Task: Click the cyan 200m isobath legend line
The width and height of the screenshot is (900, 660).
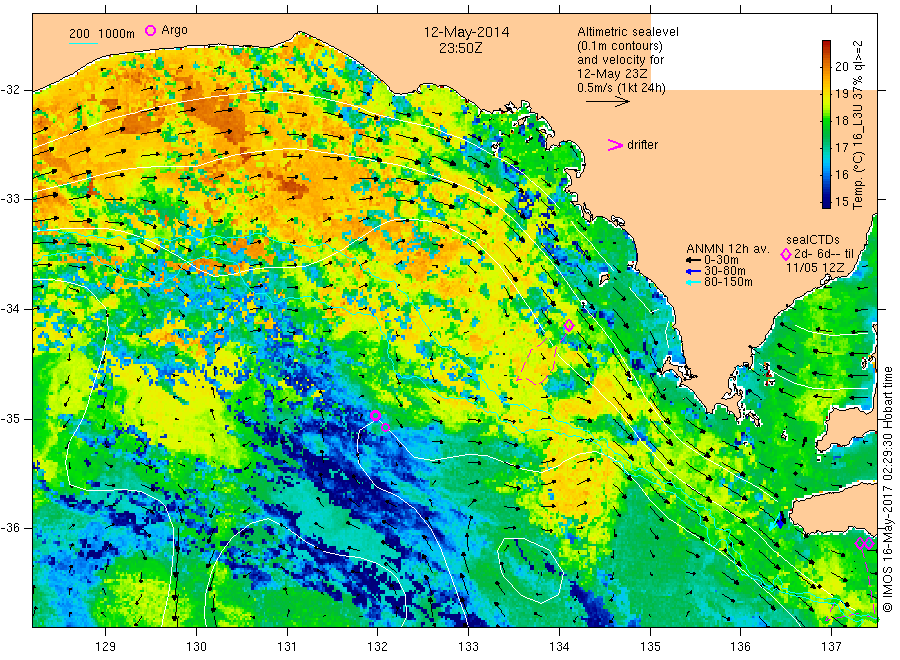Action: (x=83, y=44)
